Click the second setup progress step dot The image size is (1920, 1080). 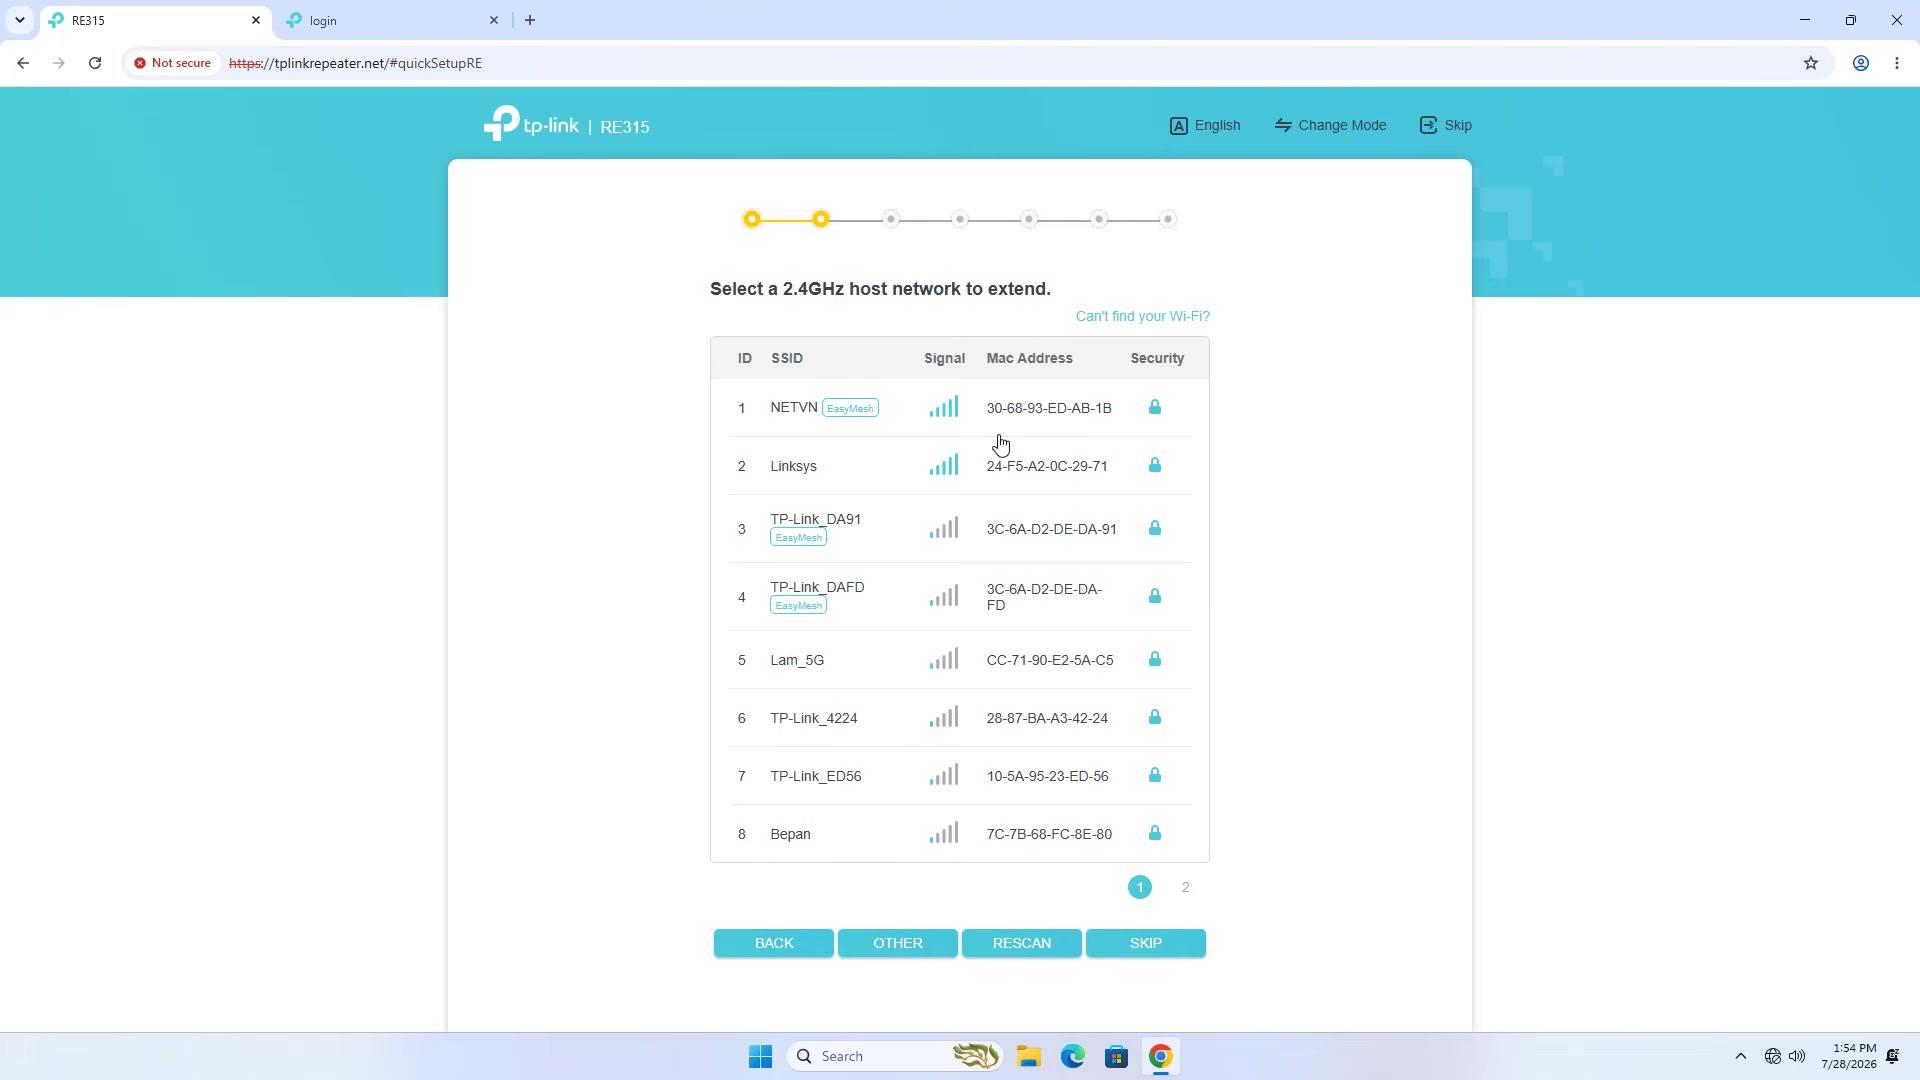(x=821, y=219)
